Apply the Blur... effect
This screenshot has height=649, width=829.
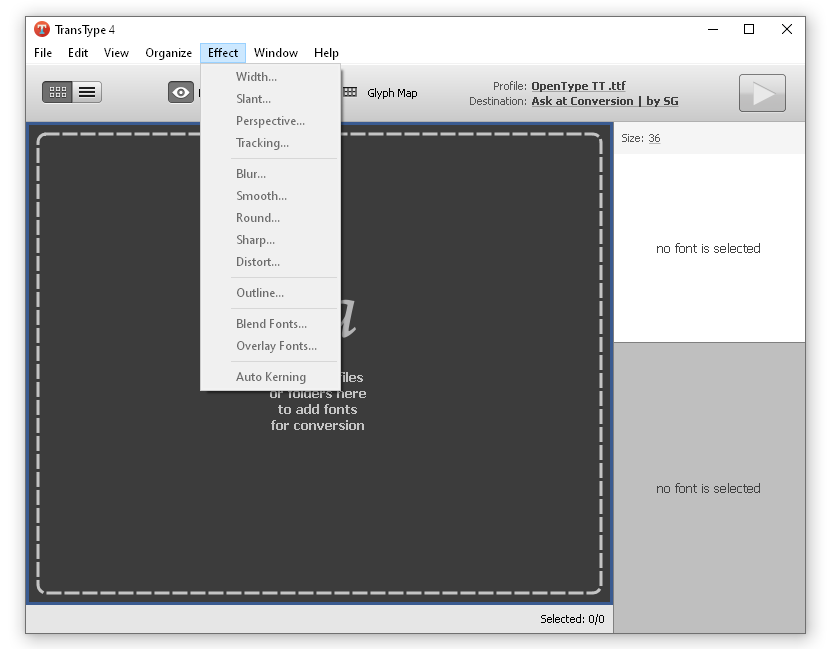pos(270,174)
